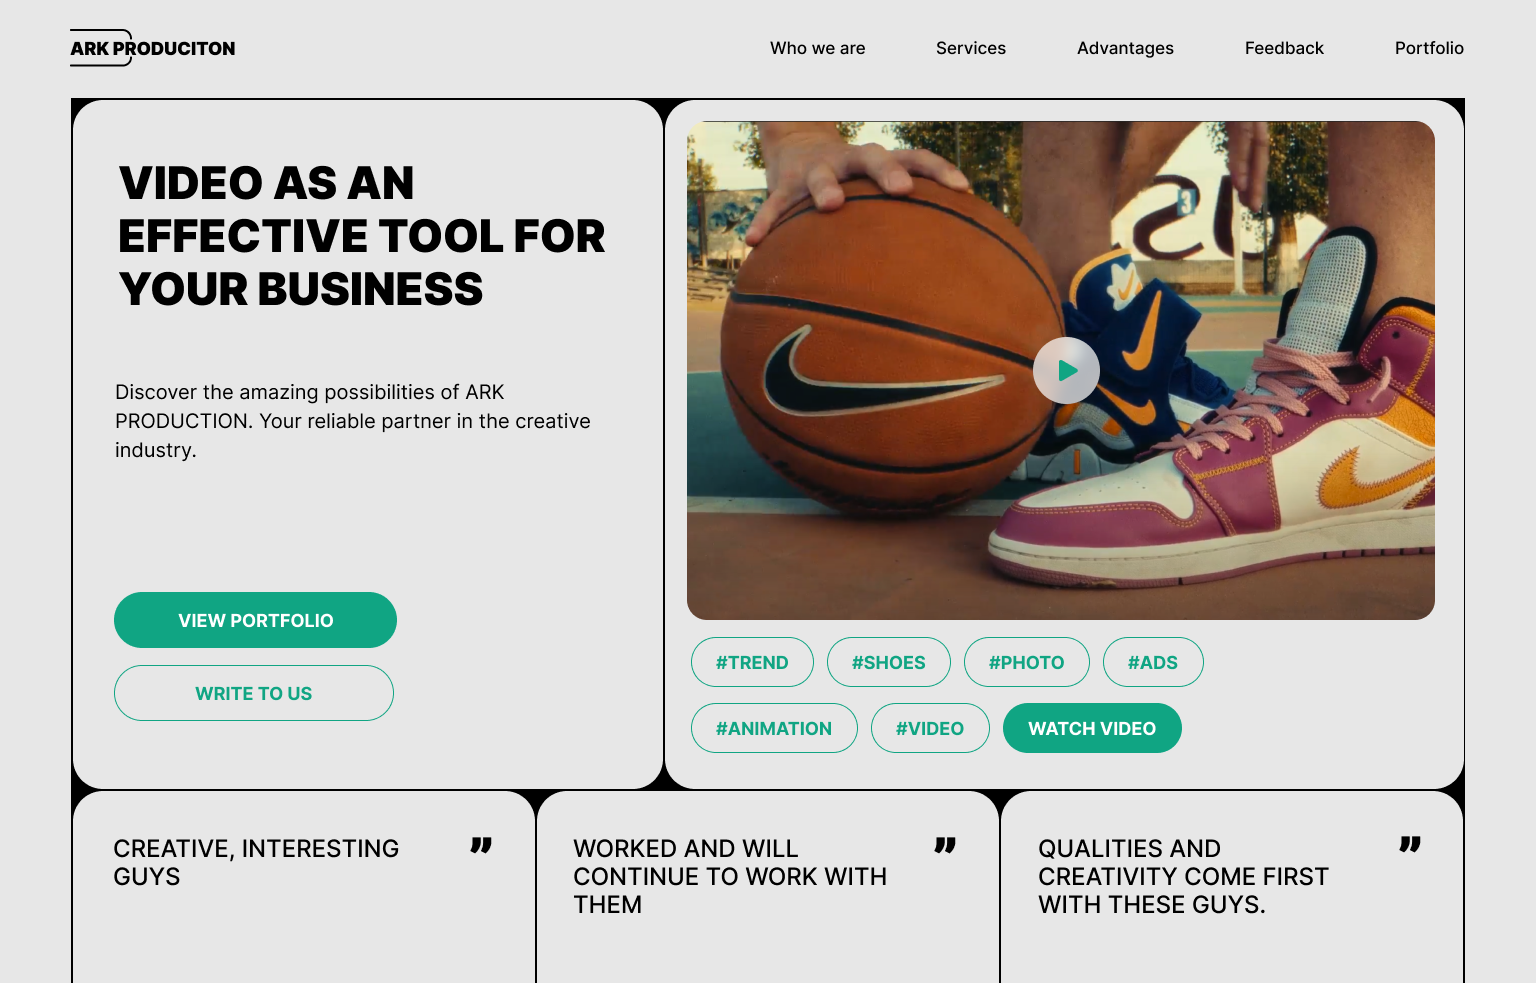This screenshot has width=1536, height=983.
Task: Select the #ANIMATION tag
Action: (774, 728)
